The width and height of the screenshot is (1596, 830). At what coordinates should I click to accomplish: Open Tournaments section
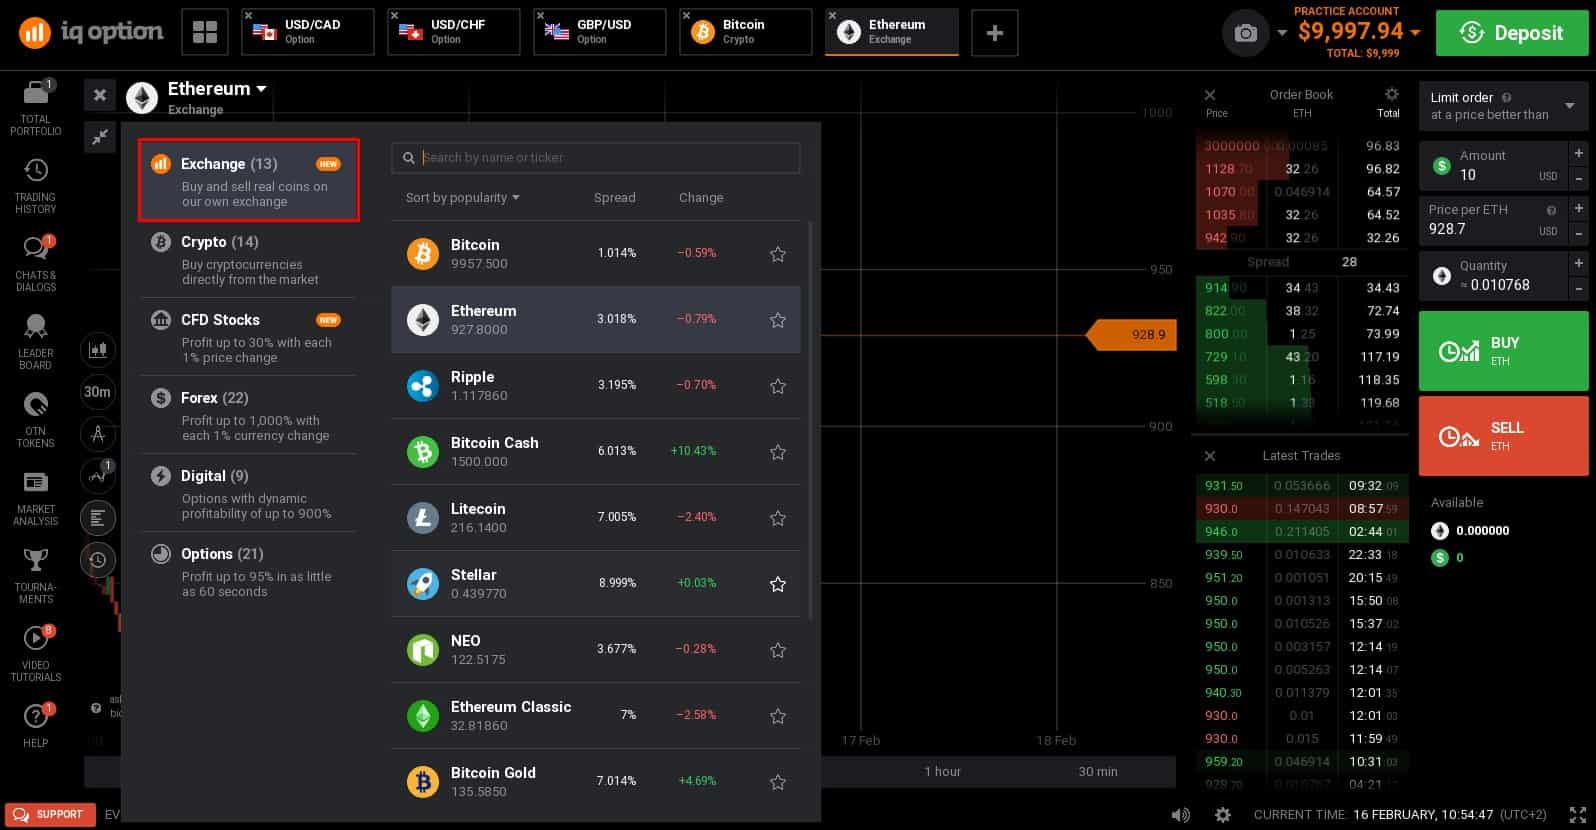tap(36, 575)
